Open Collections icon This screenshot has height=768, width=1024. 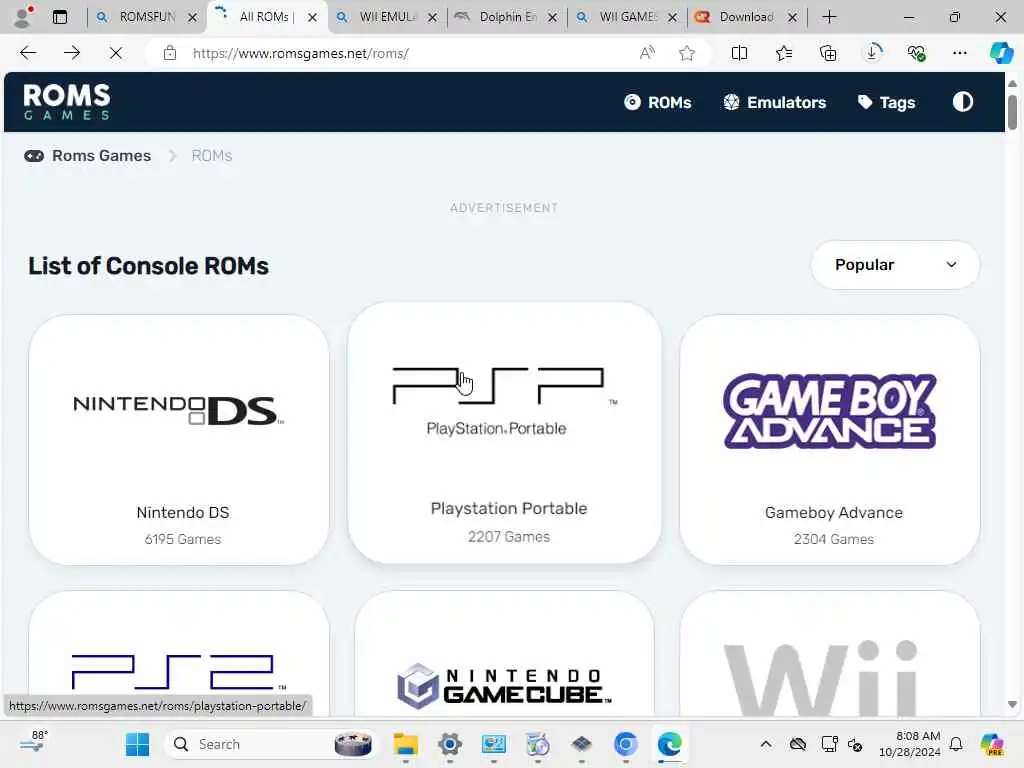pyautogui.click(x=828, y=53)
